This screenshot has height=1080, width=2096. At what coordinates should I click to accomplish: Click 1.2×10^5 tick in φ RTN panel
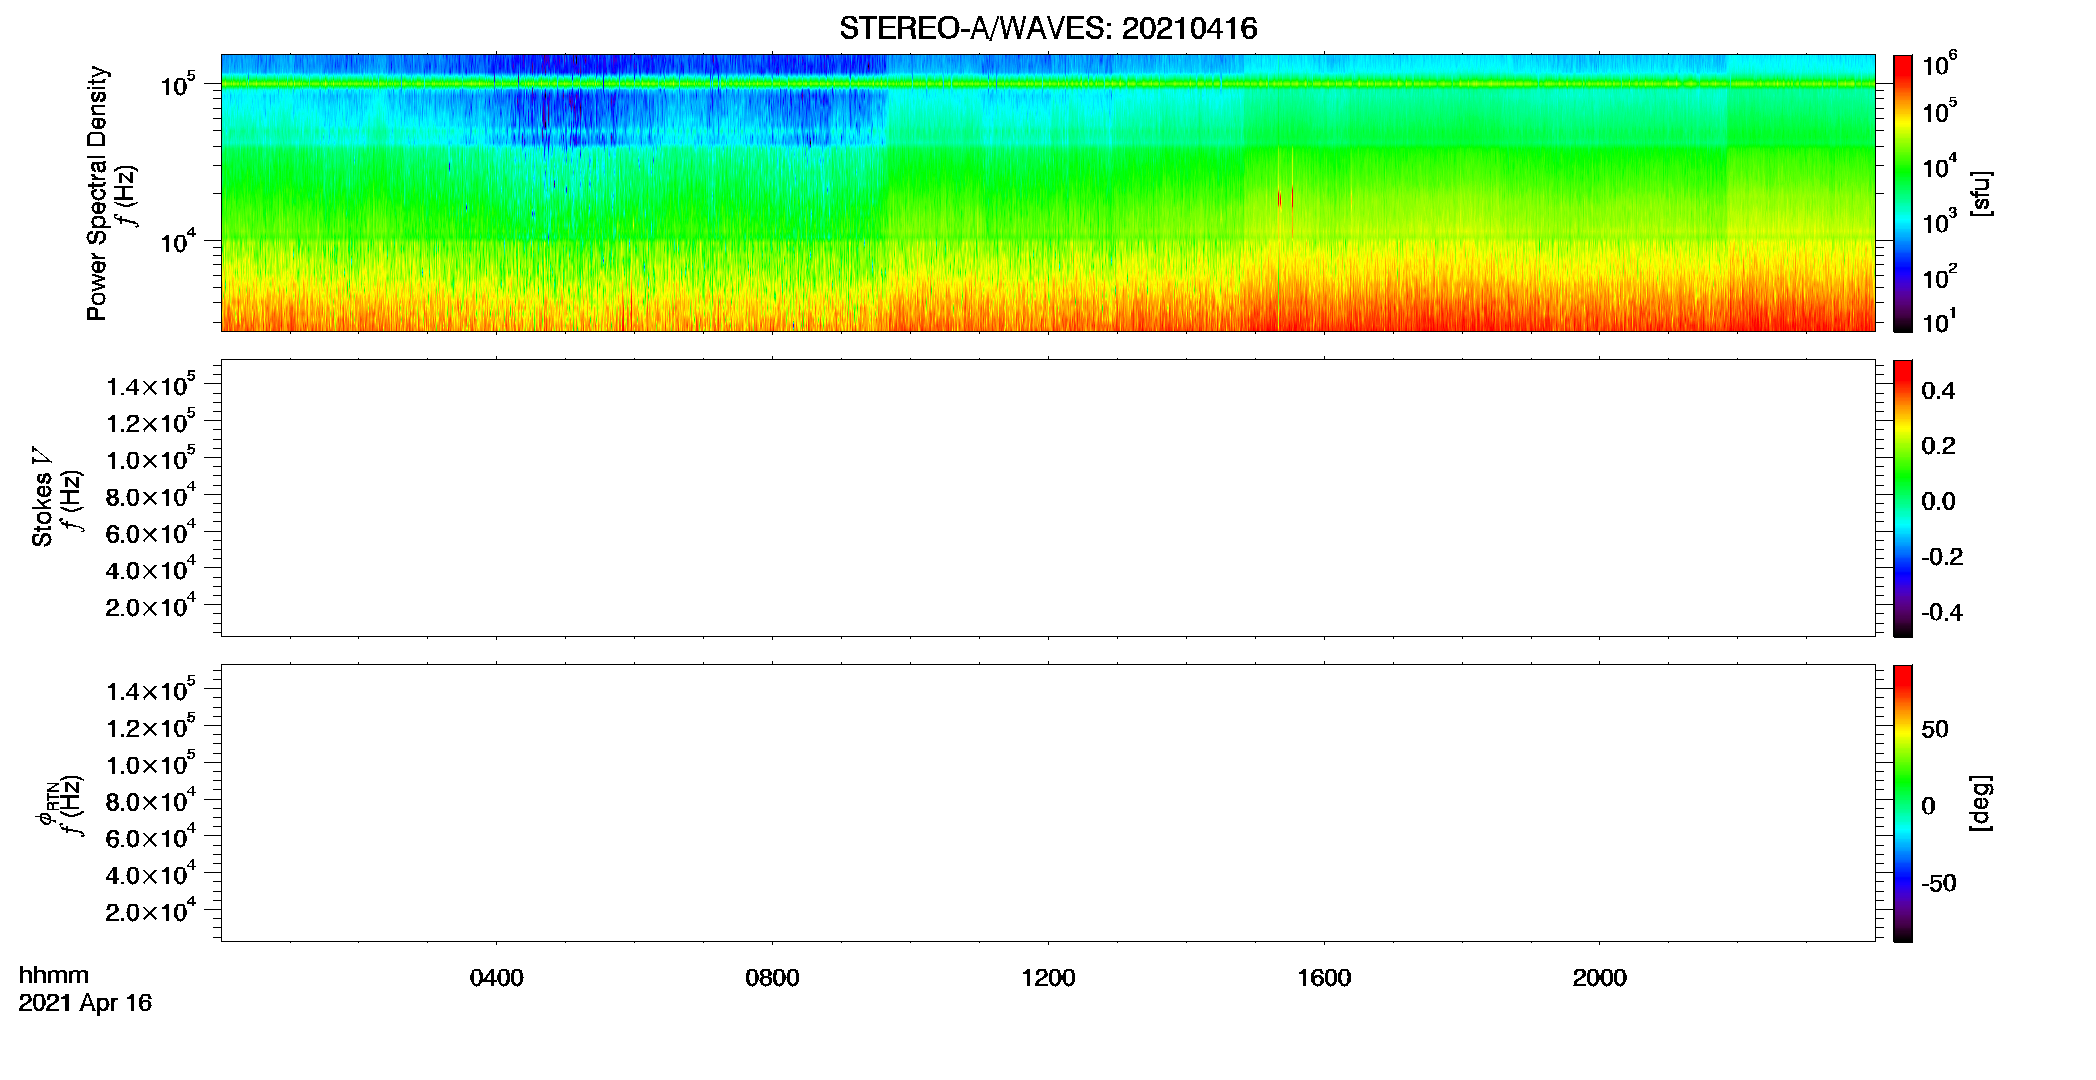151,726
